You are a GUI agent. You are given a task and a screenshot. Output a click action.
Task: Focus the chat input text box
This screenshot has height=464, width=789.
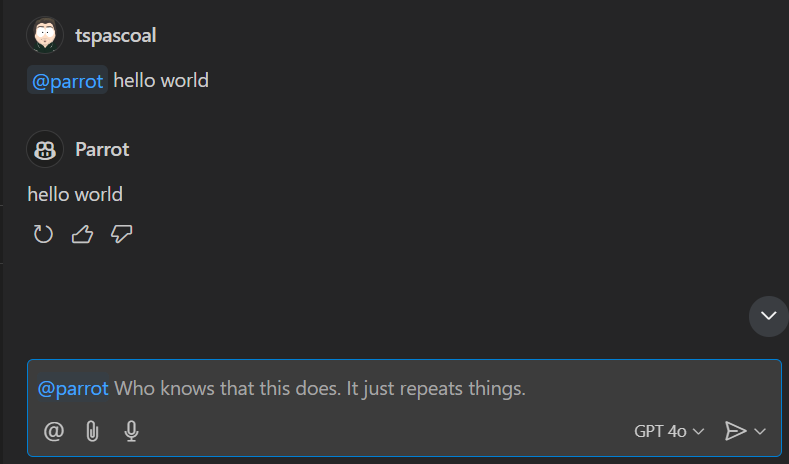coord(400,388)
